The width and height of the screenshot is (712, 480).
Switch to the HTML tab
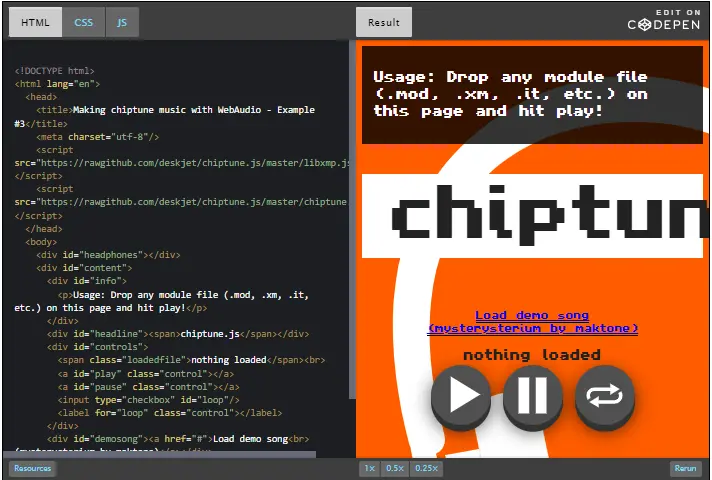(35, 22)
